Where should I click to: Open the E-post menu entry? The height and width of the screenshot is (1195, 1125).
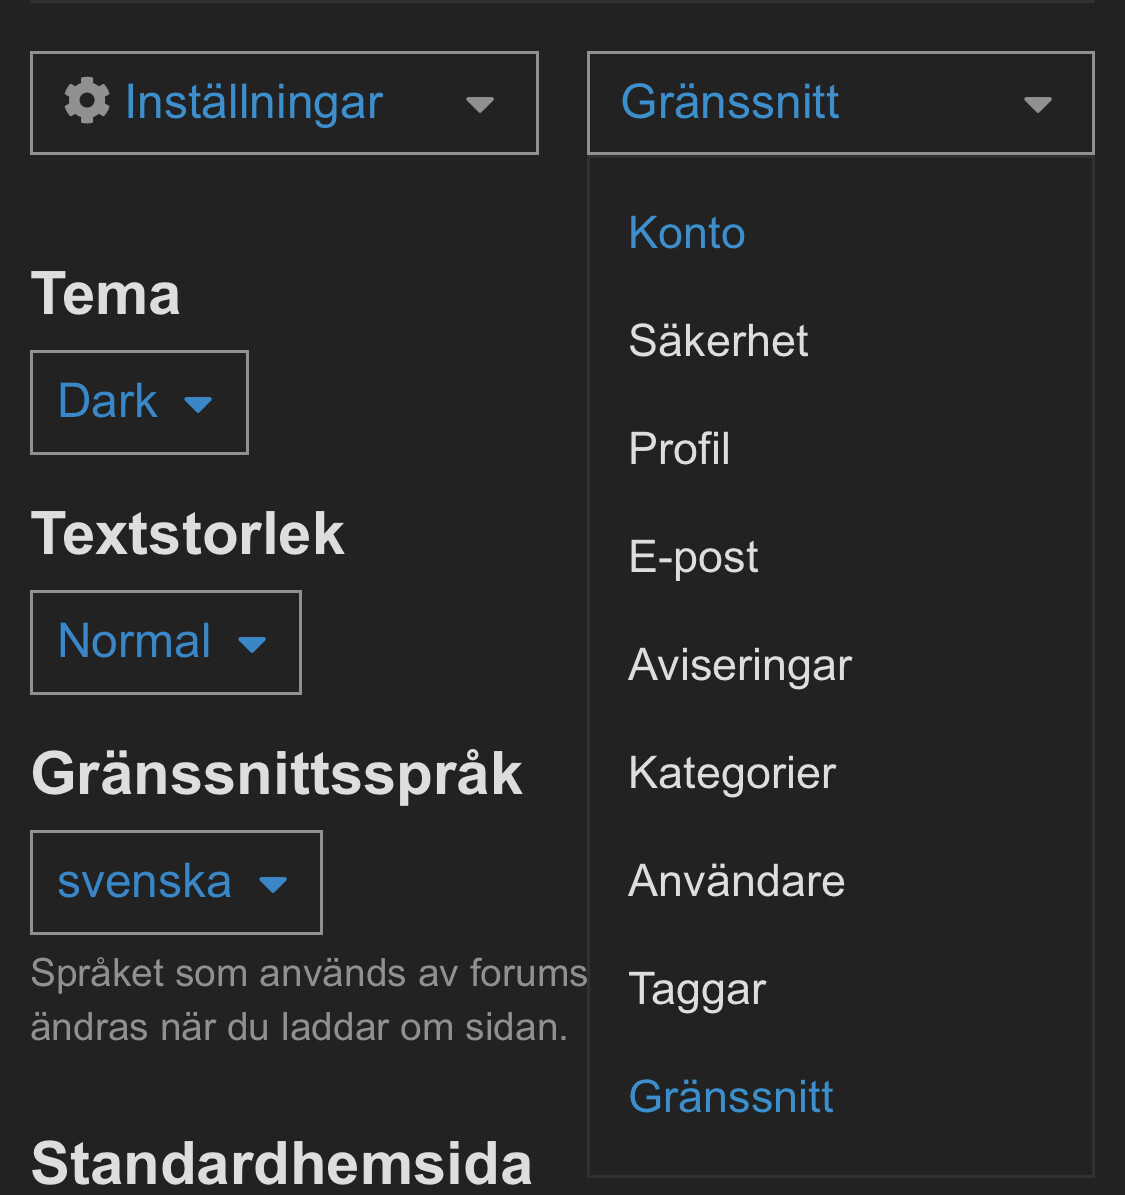(x=693, y=557)
